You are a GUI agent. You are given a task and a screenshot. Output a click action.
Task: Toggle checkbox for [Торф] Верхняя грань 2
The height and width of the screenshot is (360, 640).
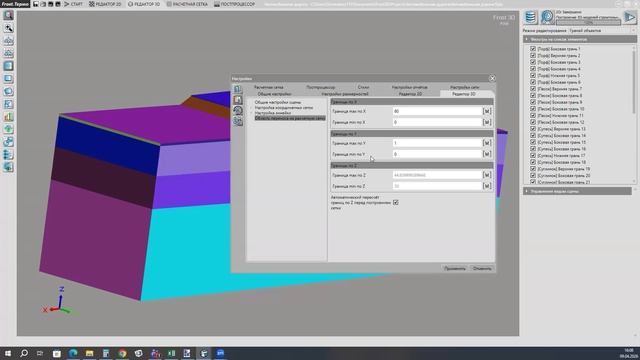[533, 55]
